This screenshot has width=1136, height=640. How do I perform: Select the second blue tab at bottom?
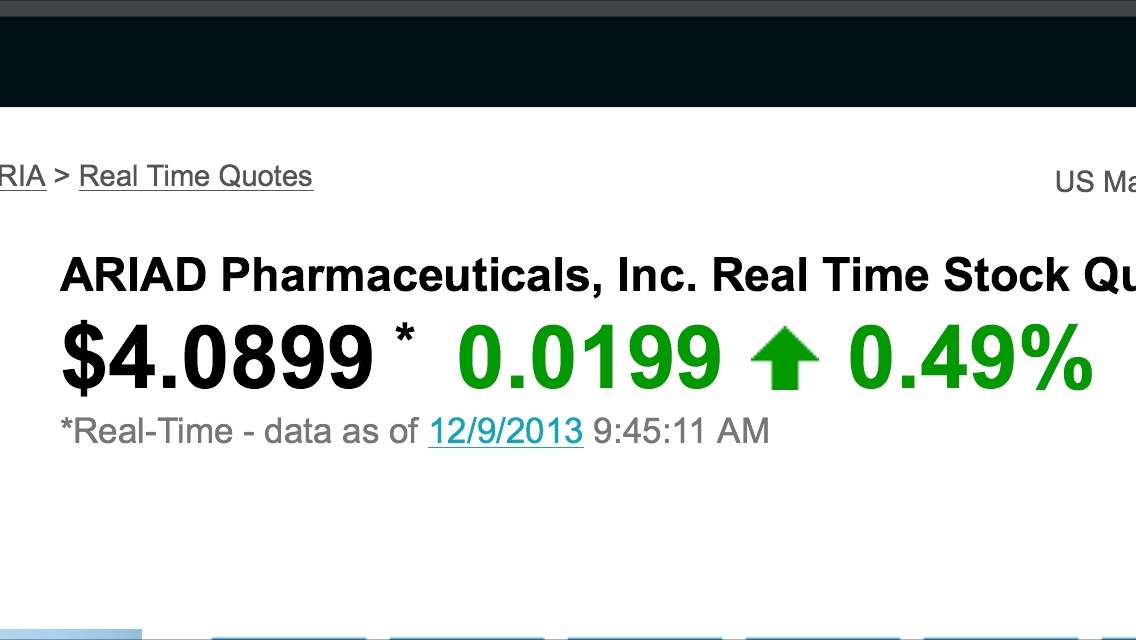point(290,633)
